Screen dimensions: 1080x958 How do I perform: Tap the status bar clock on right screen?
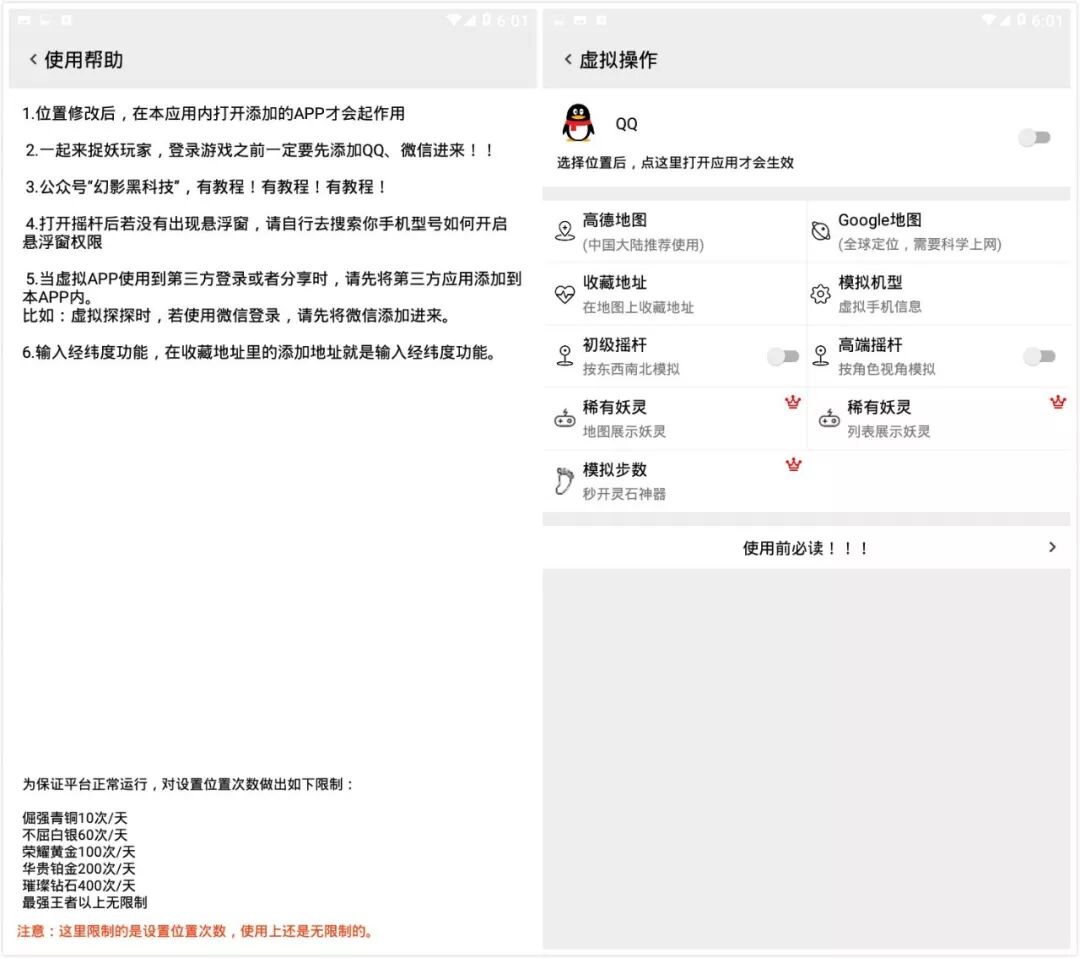(1047, 21)
